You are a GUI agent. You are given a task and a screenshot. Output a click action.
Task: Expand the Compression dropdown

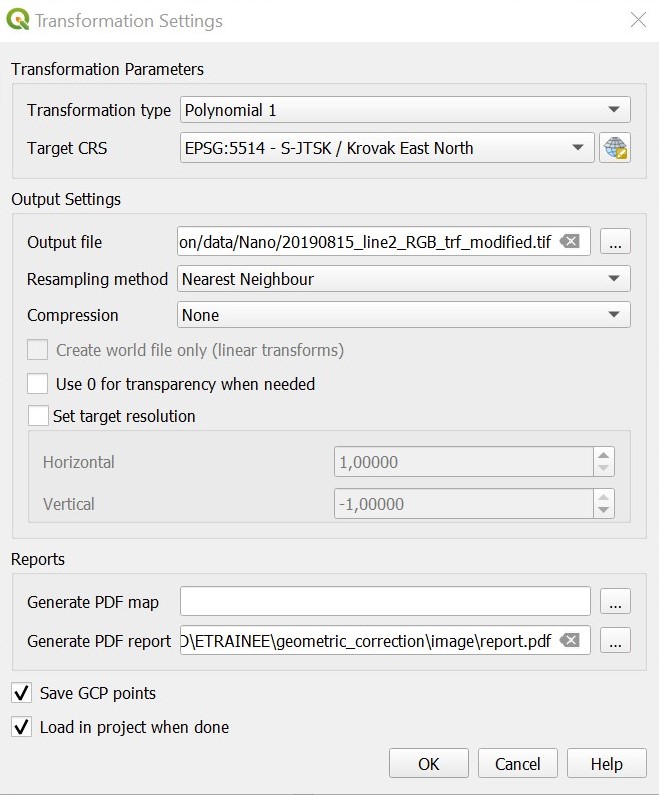tap(404, 315)
